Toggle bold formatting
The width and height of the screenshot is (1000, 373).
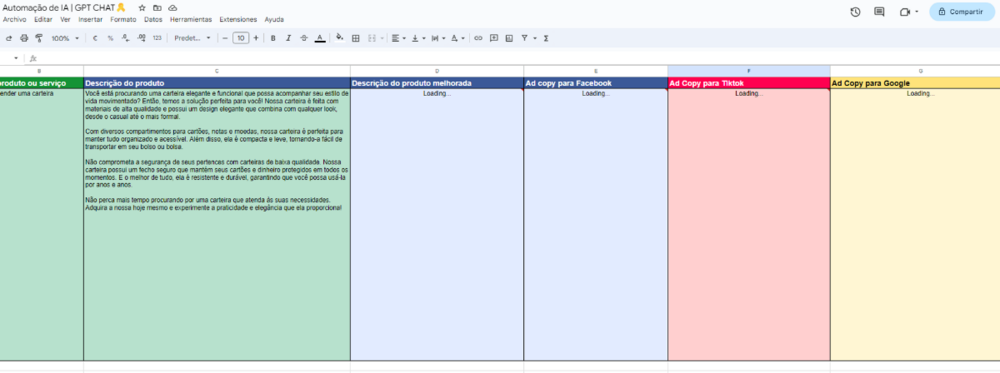(x=273, y=38)
